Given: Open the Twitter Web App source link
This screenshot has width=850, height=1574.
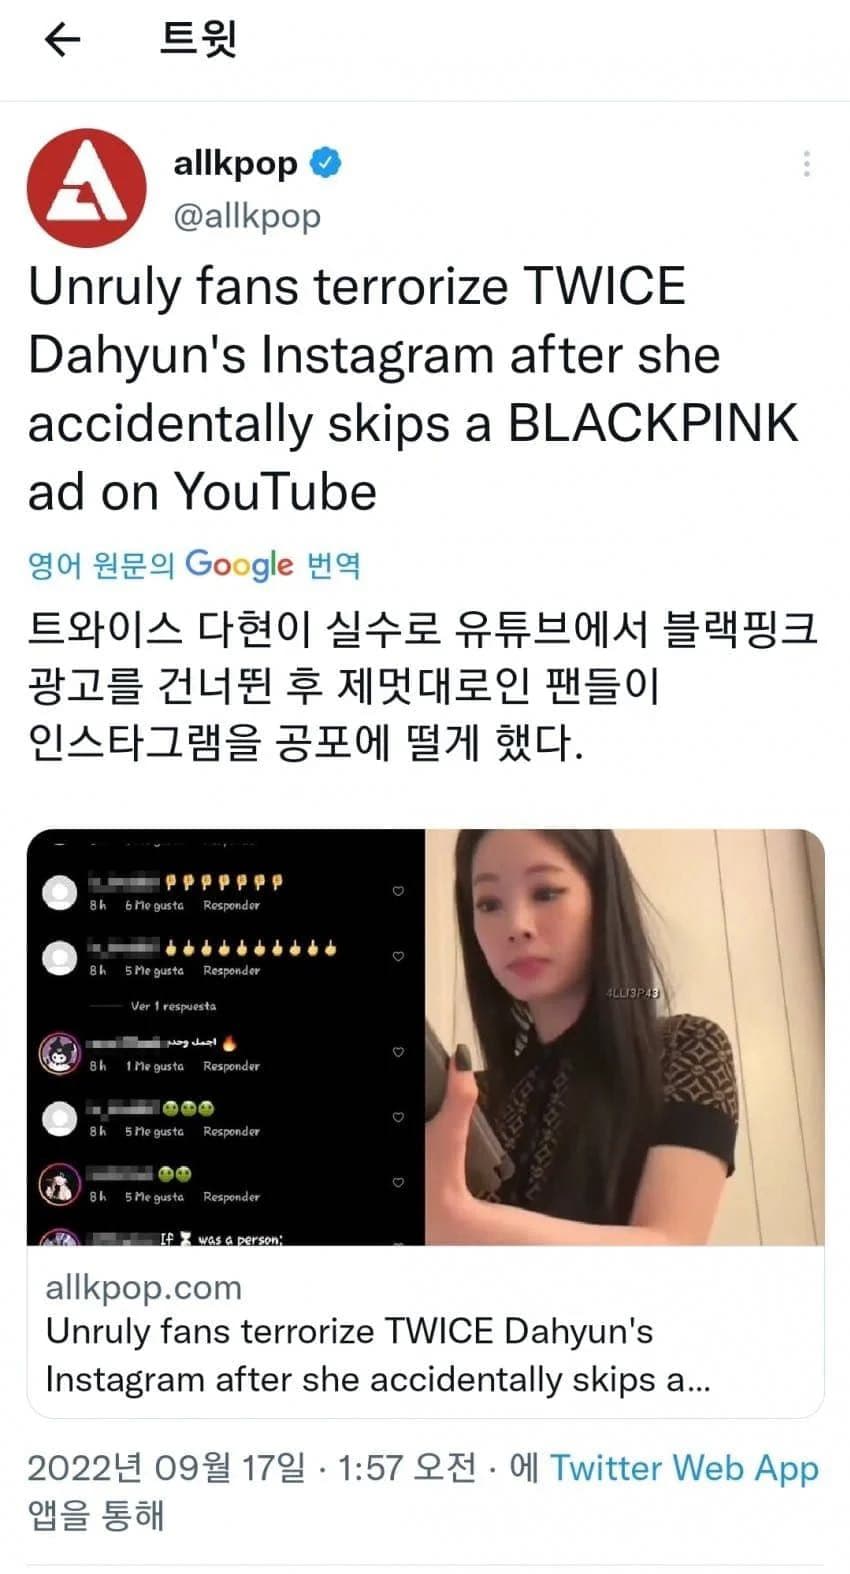Looking at the screenshot, I should coord(684,1467).
